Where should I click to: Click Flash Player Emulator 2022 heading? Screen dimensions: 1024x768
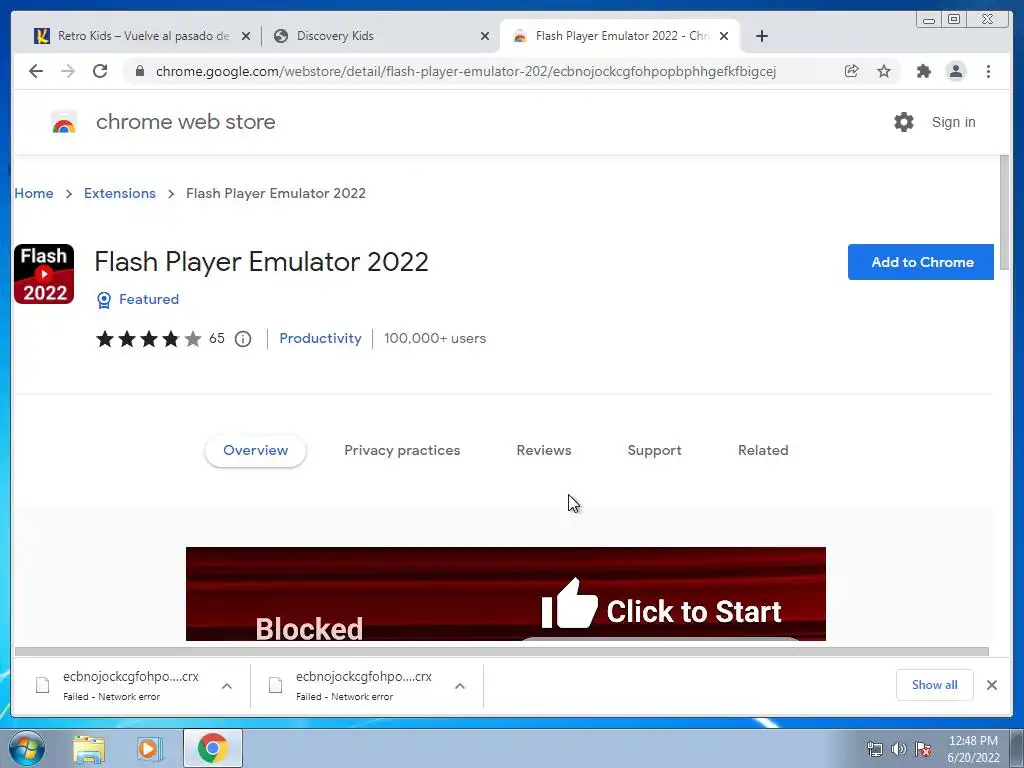(261, 262)
